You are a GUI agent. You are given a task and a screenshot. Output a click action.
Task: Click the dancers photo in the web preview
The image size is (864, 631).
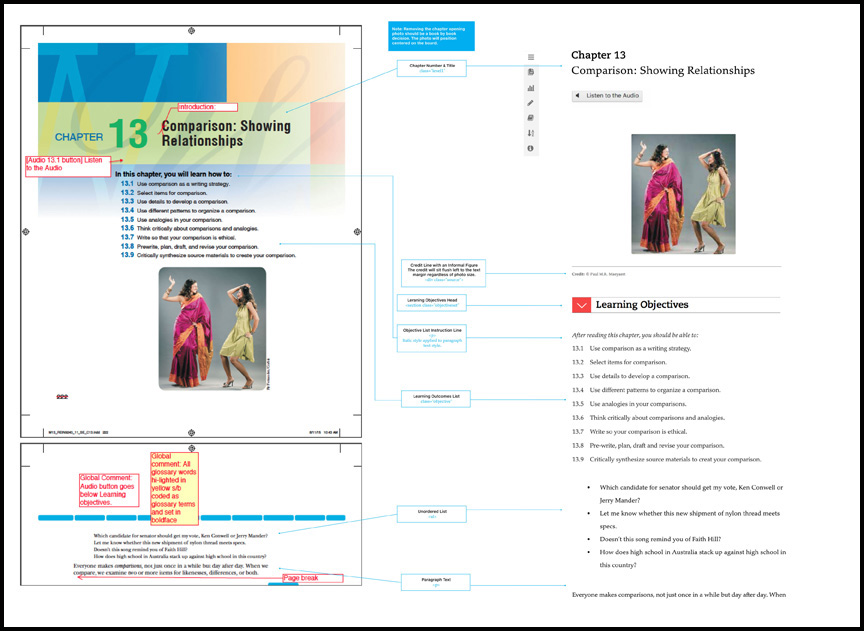(683, 194)
